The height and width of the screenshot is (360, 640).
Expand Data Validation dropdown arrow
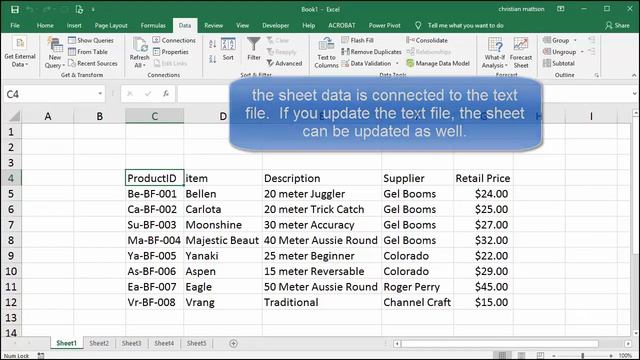397,64
